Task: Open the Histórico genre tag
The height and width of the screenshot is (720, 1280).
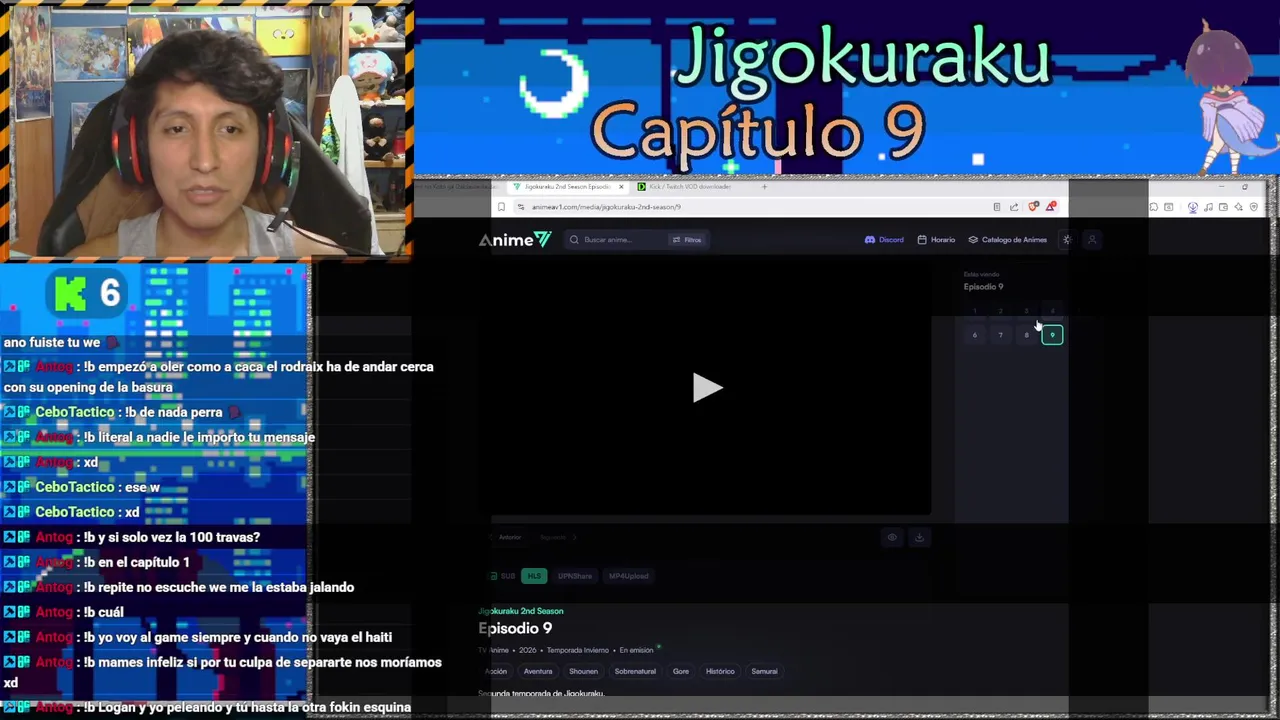Action: point(720,672)
